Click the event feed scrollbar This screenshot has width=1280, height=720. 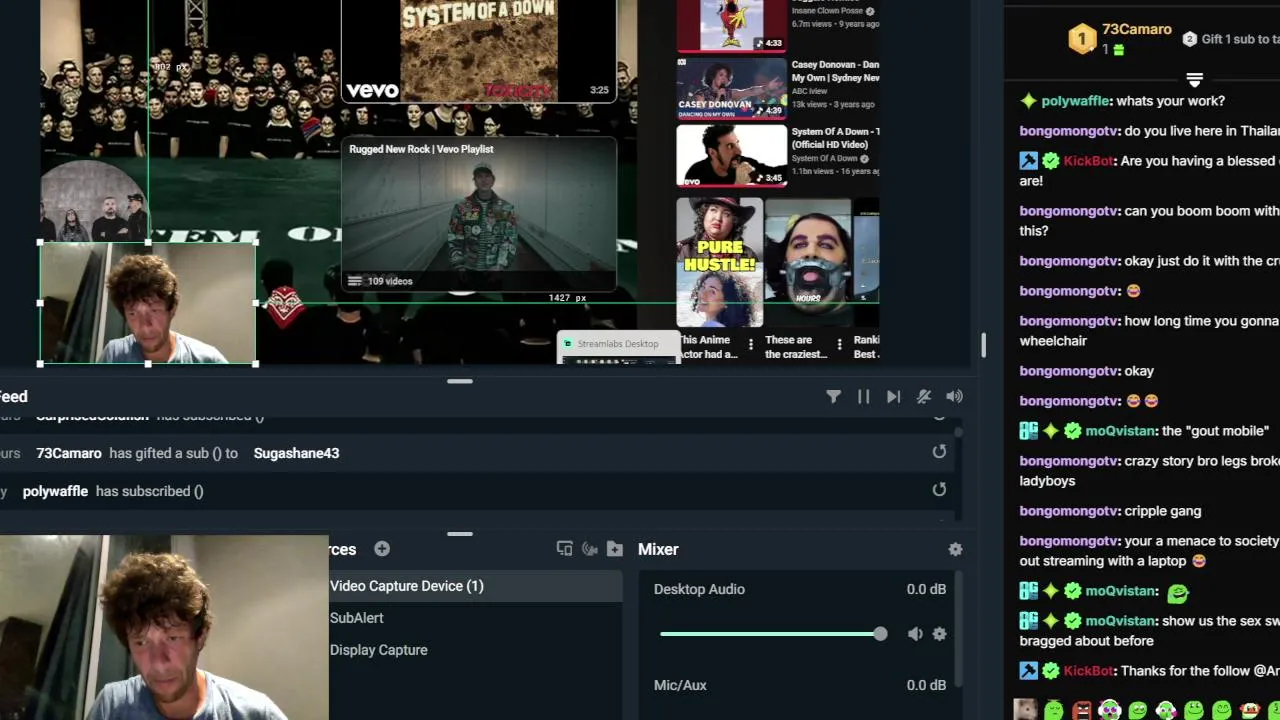click(x=958, y=432)
